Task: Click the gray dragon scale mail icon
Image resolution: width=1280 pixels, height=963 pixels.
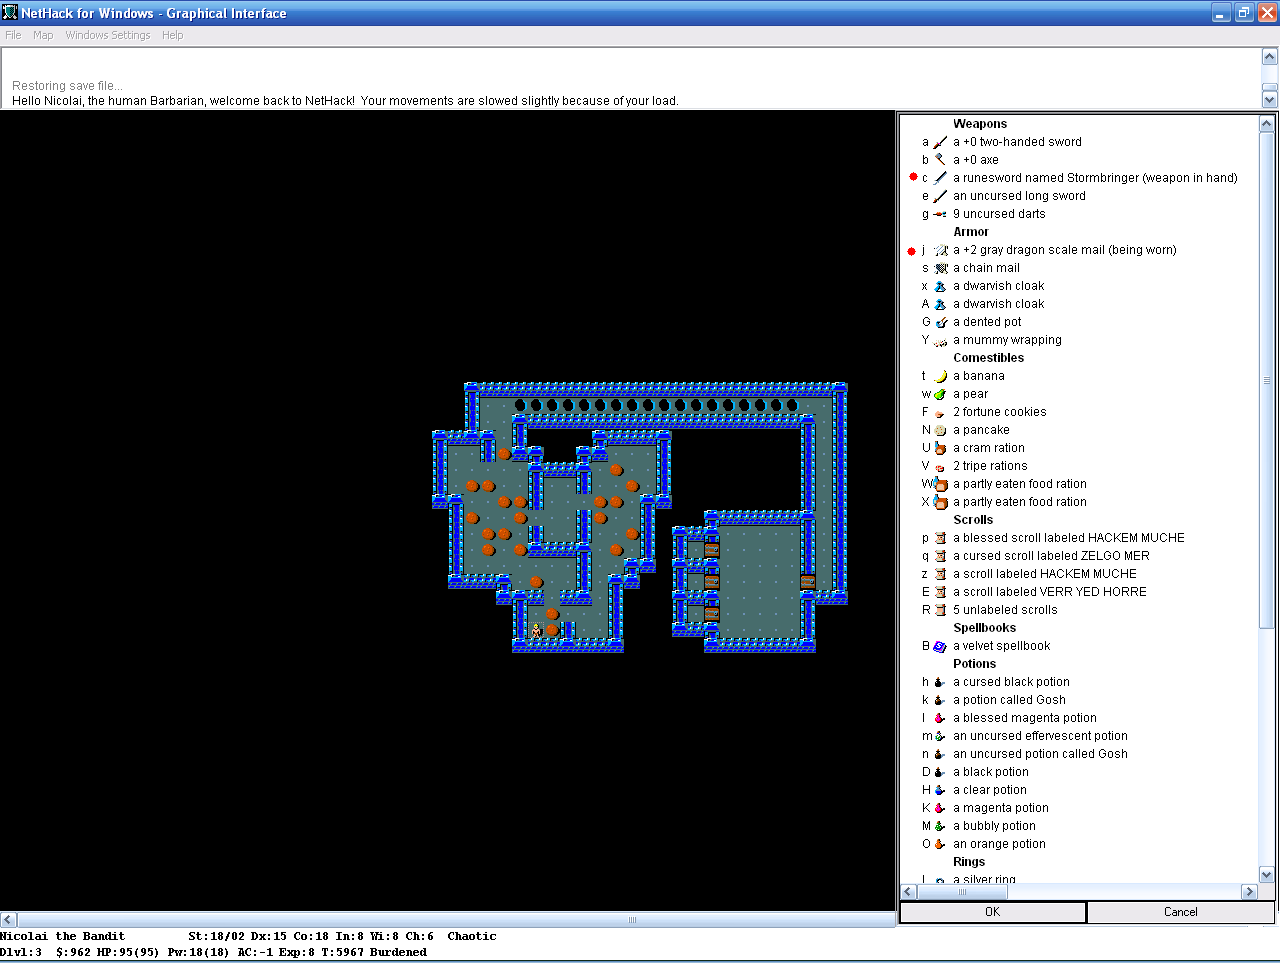Action: pos(940,250)
